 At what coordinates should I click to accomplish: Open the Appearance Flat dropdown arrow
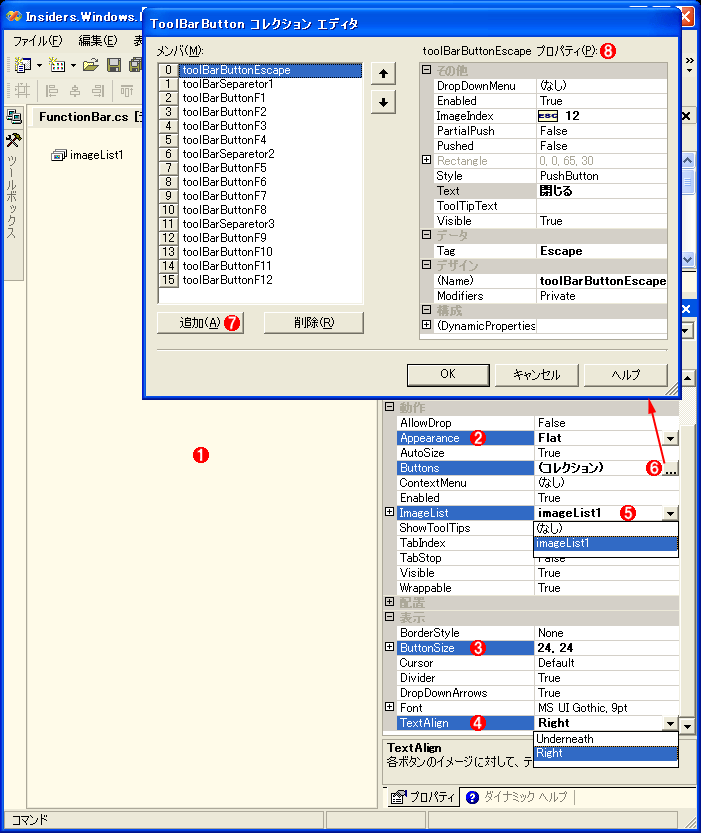(x=671, y=438)
